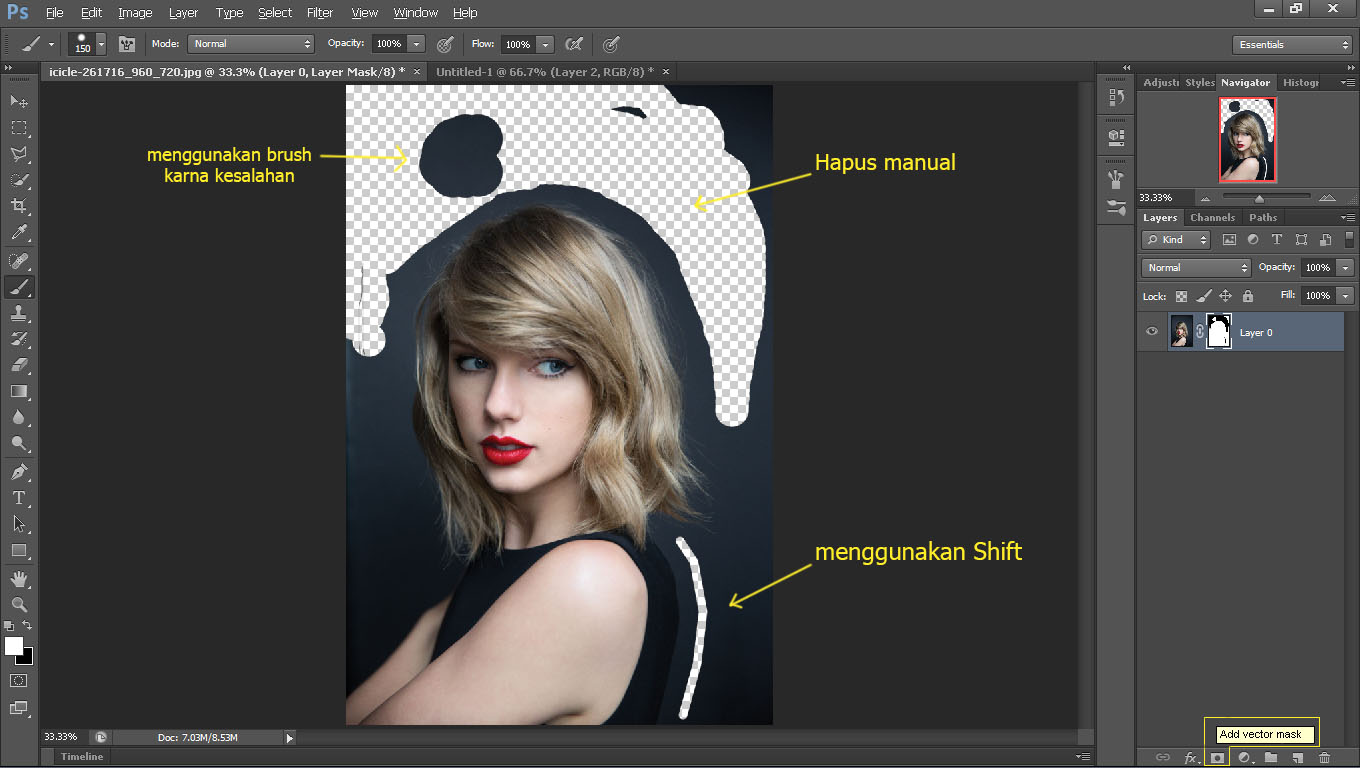This screenshot has width=1360, height=768.
Task: Select the Pen tool
Action: (19, 472)
